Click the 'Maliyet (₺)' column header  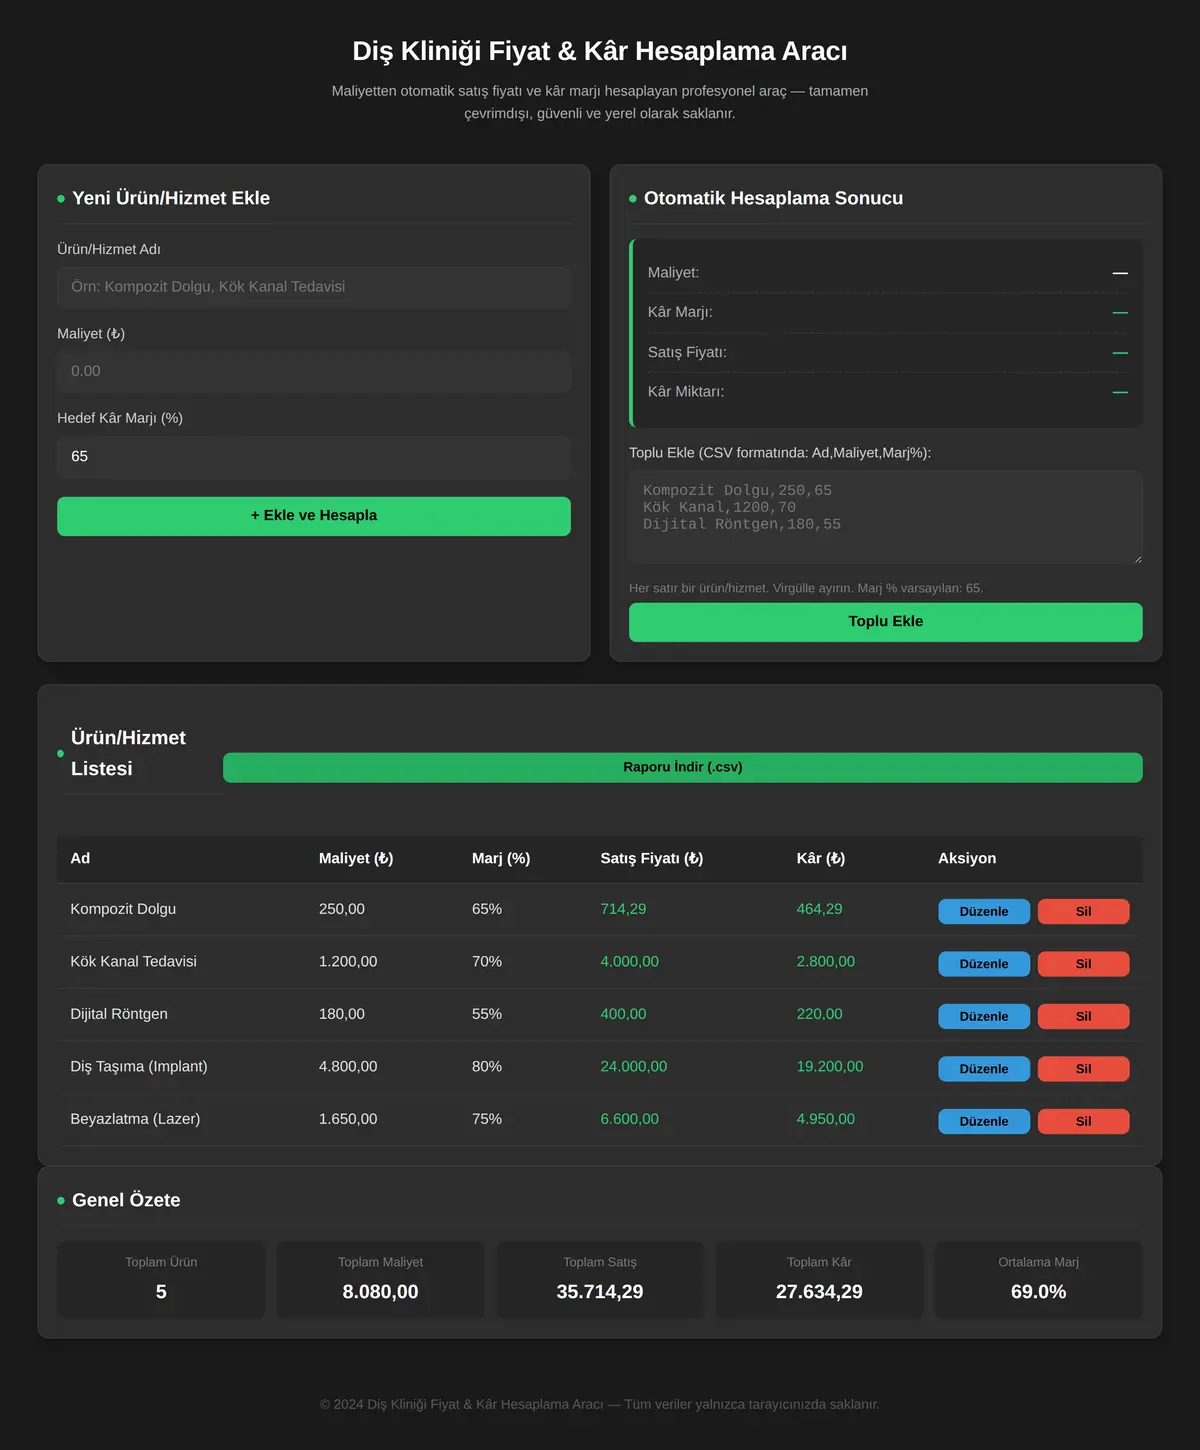tap(356, 859)
